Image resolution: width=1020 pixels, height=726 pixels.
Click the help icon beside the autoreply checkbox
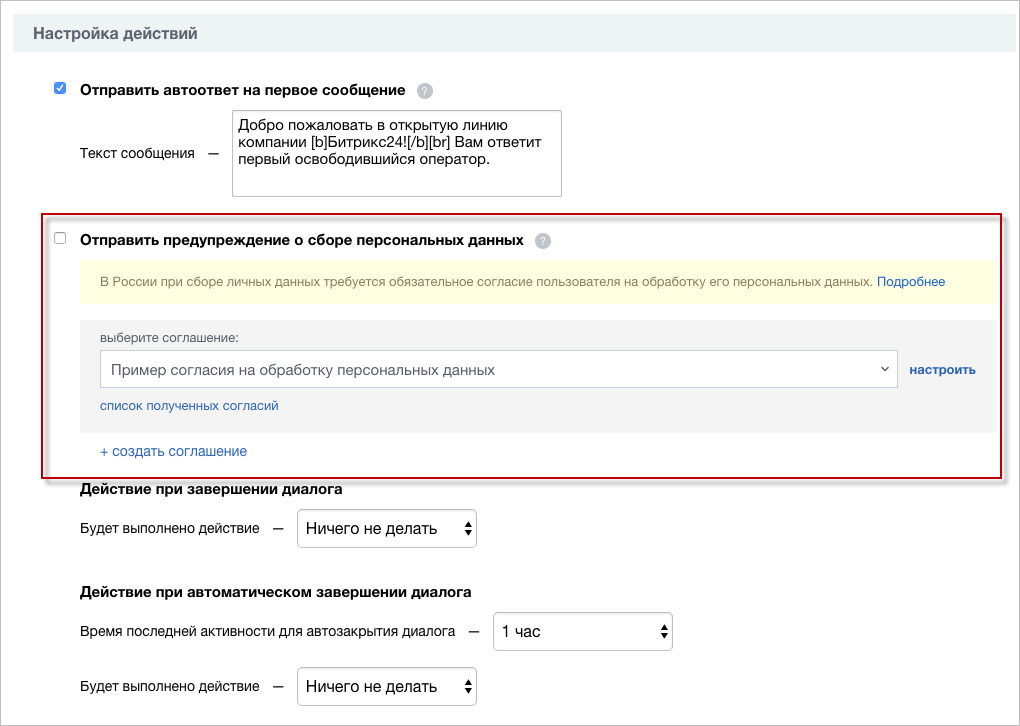click(x=424, y=90)
